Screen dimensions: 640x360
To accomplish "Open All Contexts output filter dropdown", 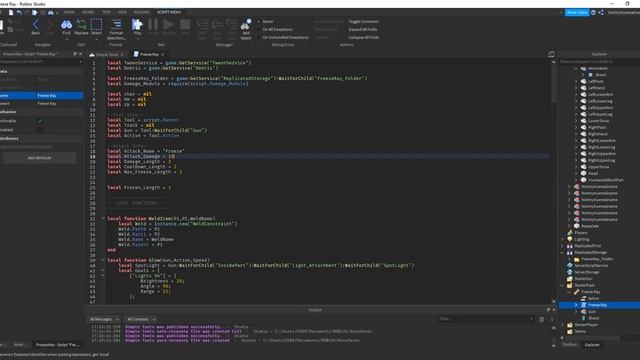I will (x=141, y=319).
